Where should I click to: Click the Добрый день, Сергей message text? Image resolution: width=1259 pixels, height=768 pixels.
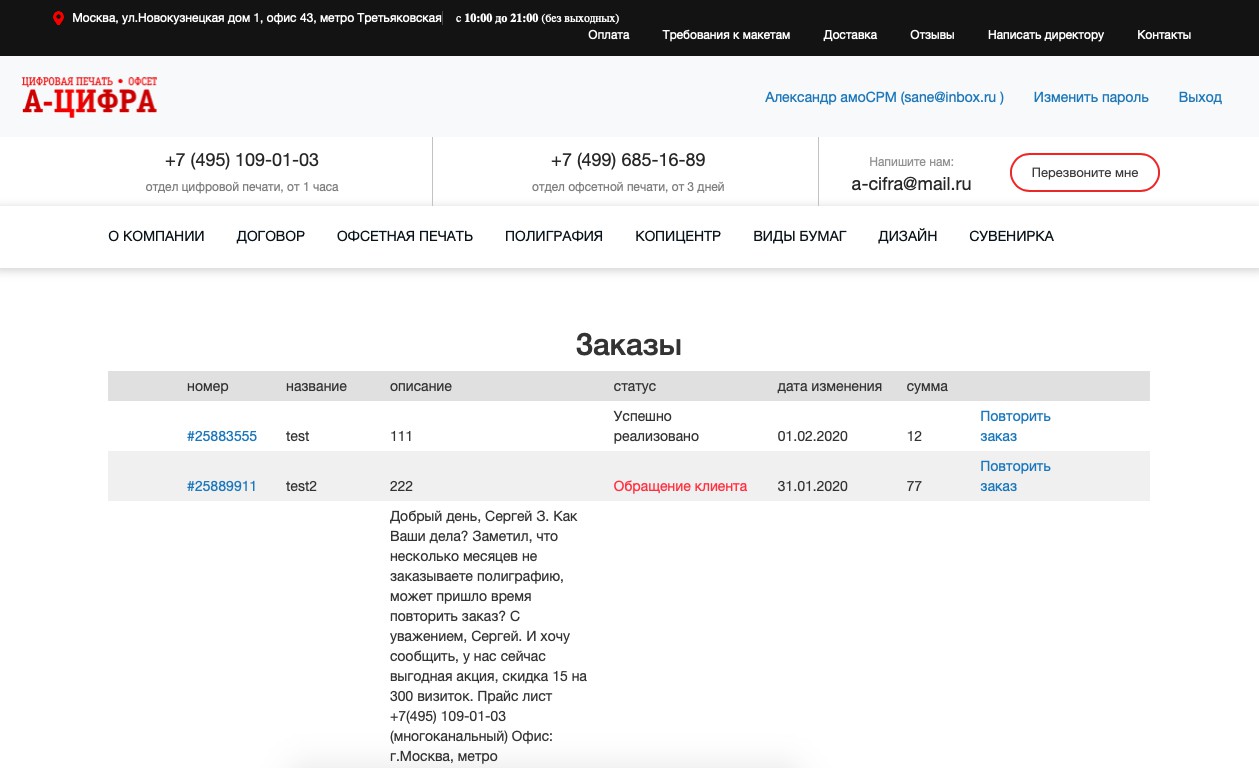(x=489, y=636)
